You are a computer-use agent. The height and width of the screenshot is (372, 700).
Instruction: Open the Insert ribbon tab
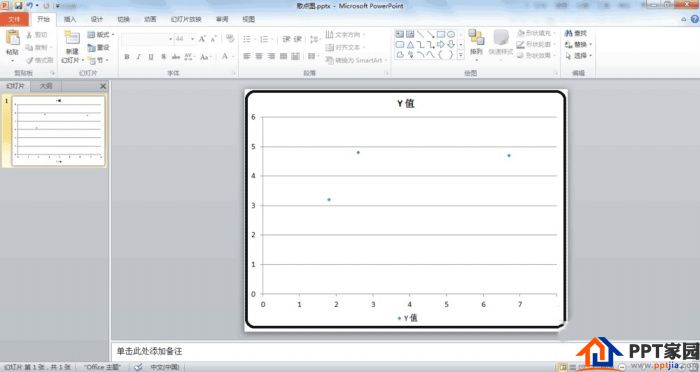click(x=70, y=19)
